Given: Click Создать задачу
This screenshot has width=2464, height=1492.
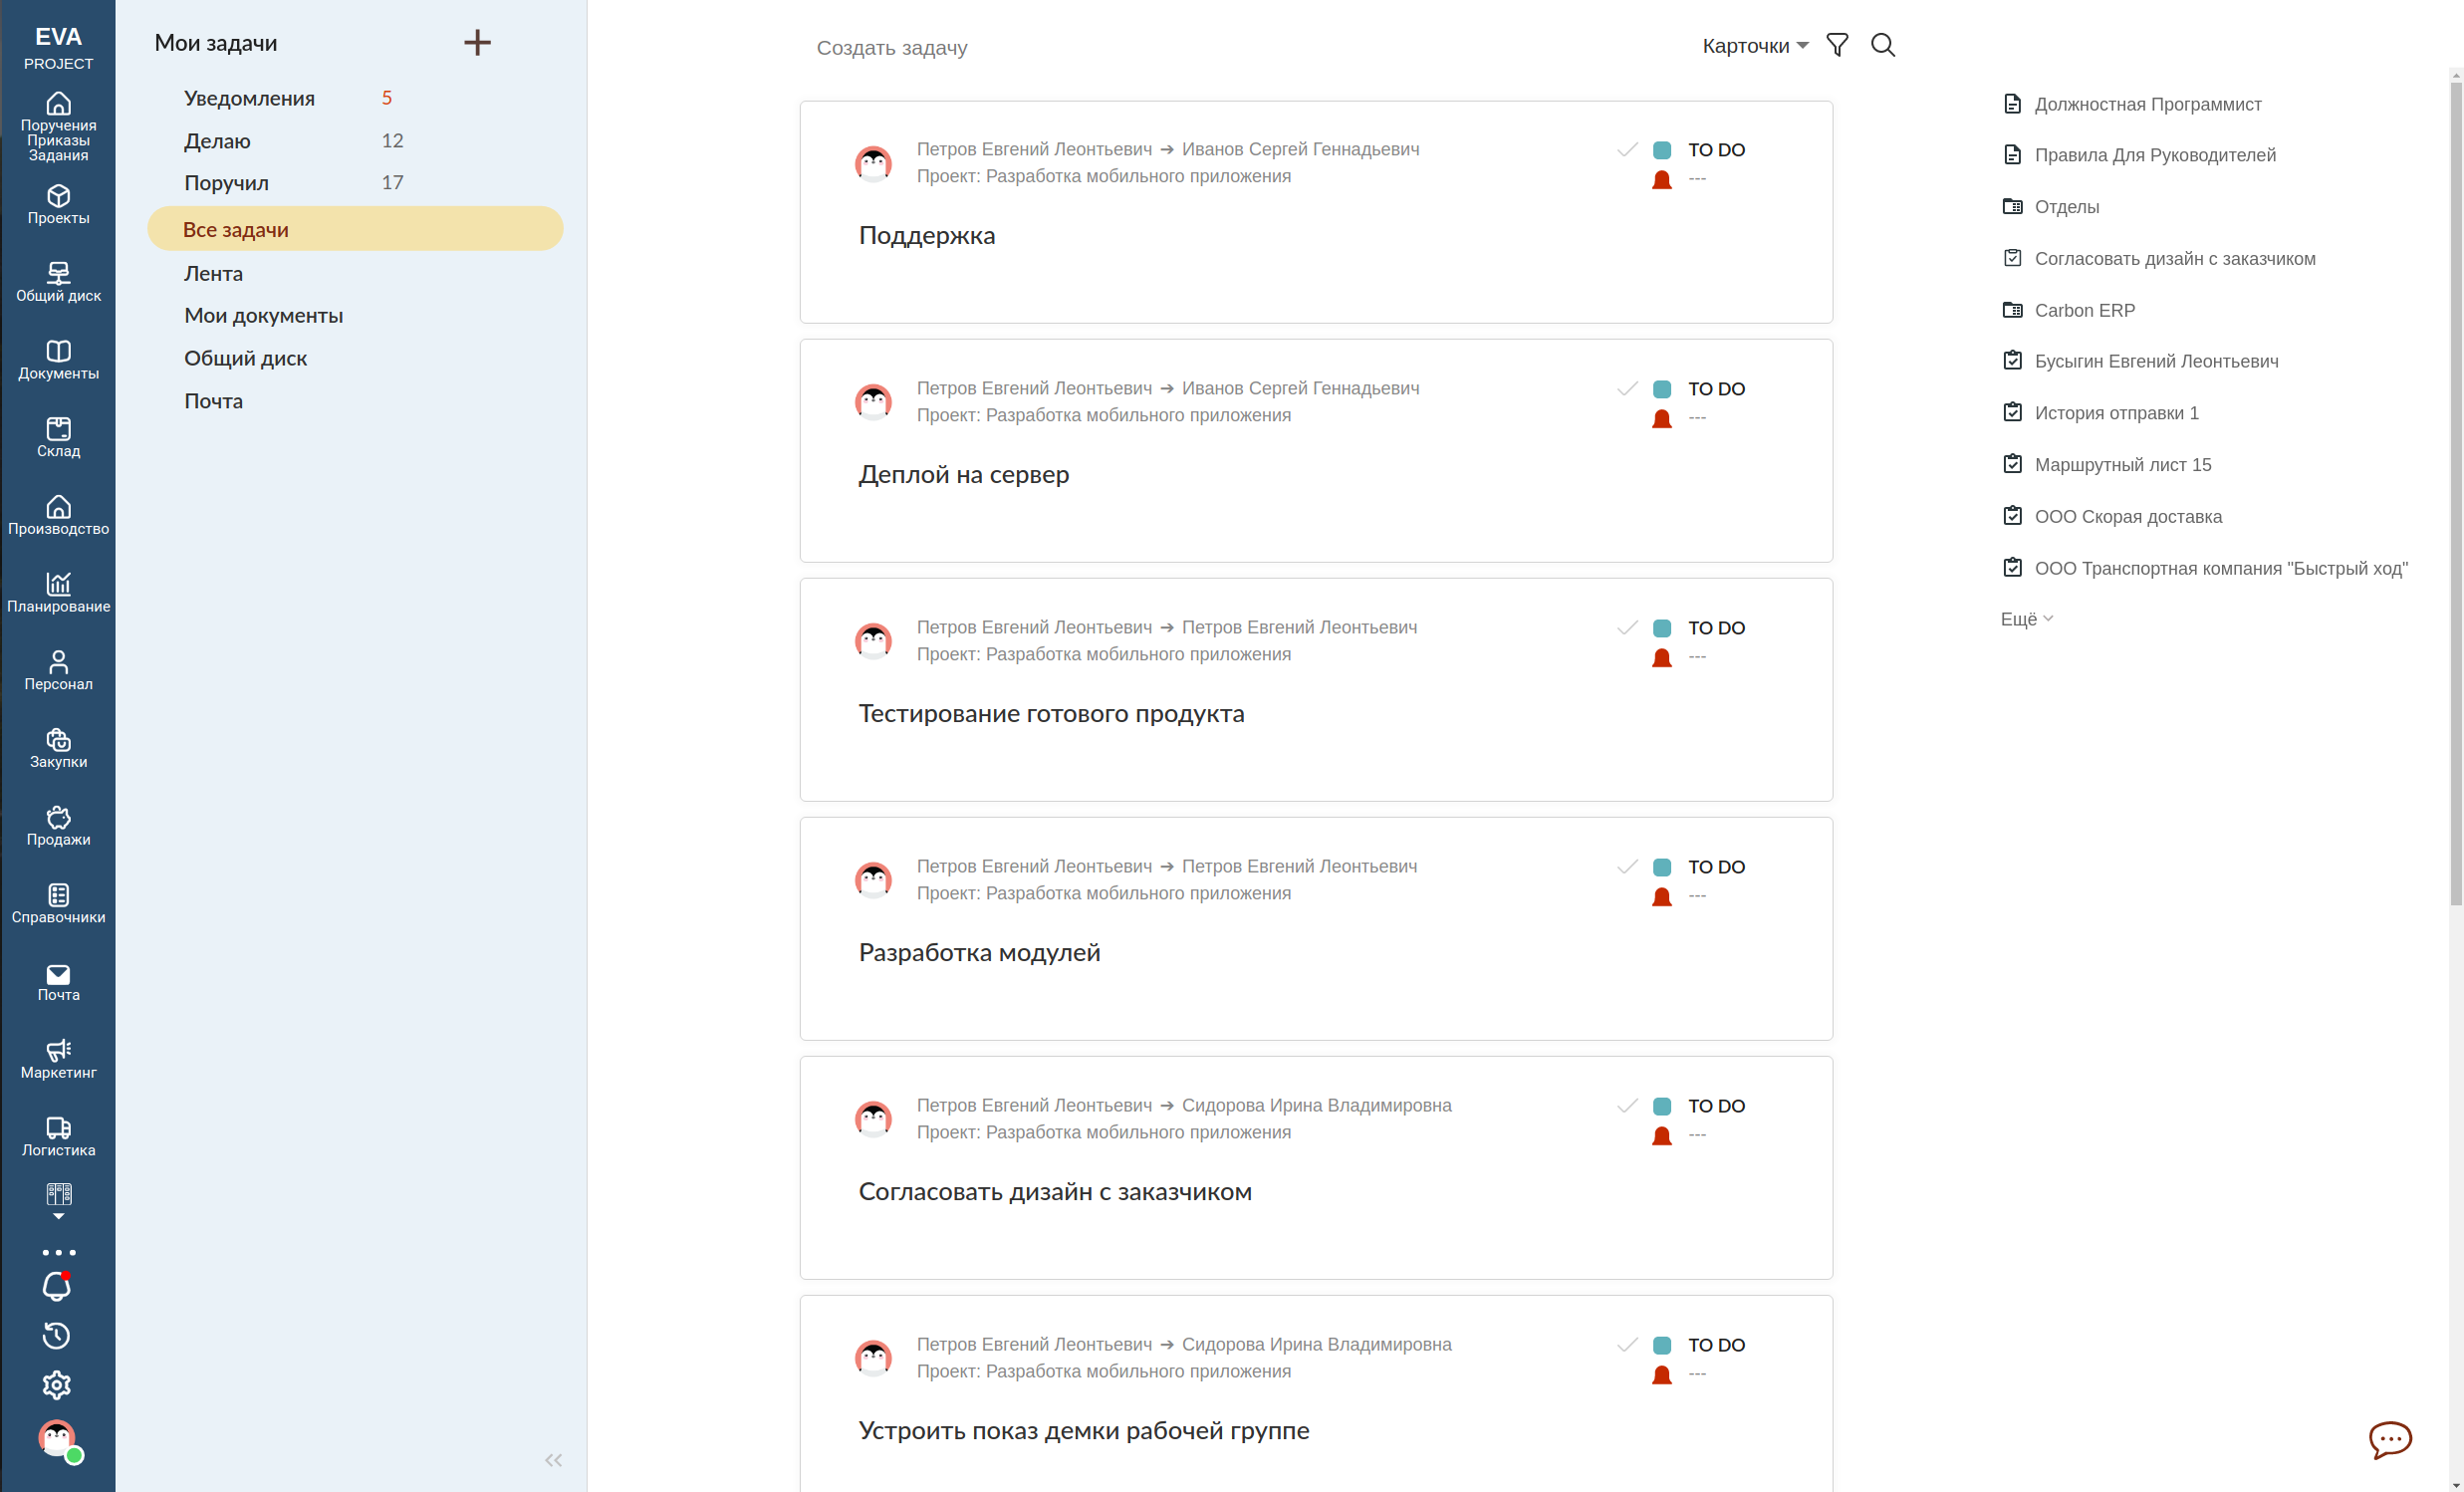Looking at the screenshot, I should tap(891, 47).
